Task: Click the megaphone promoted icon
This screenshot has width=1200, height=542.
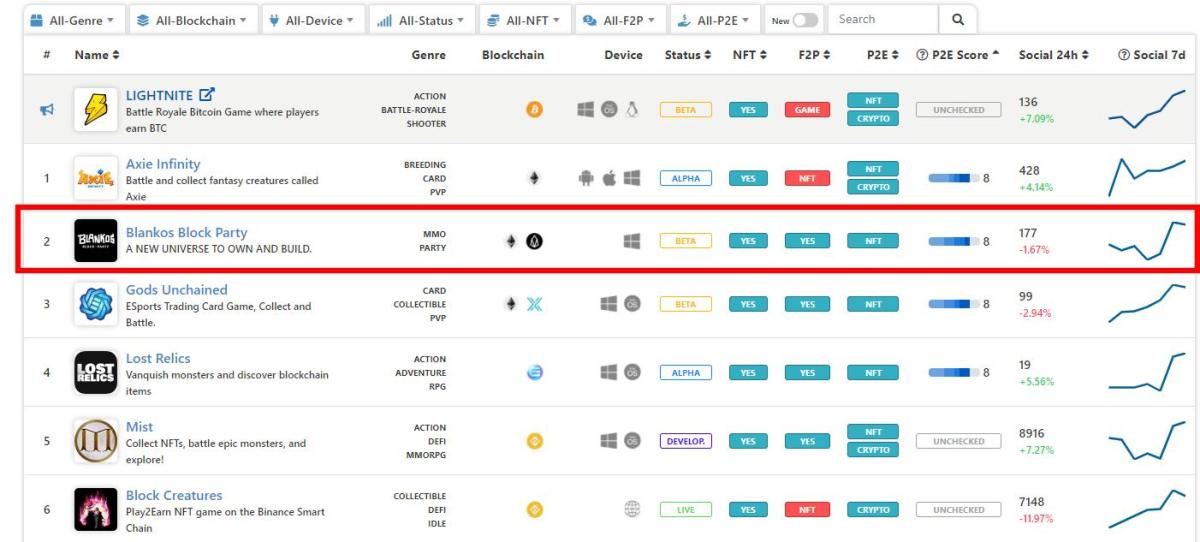Action: [x=46, y=110]
